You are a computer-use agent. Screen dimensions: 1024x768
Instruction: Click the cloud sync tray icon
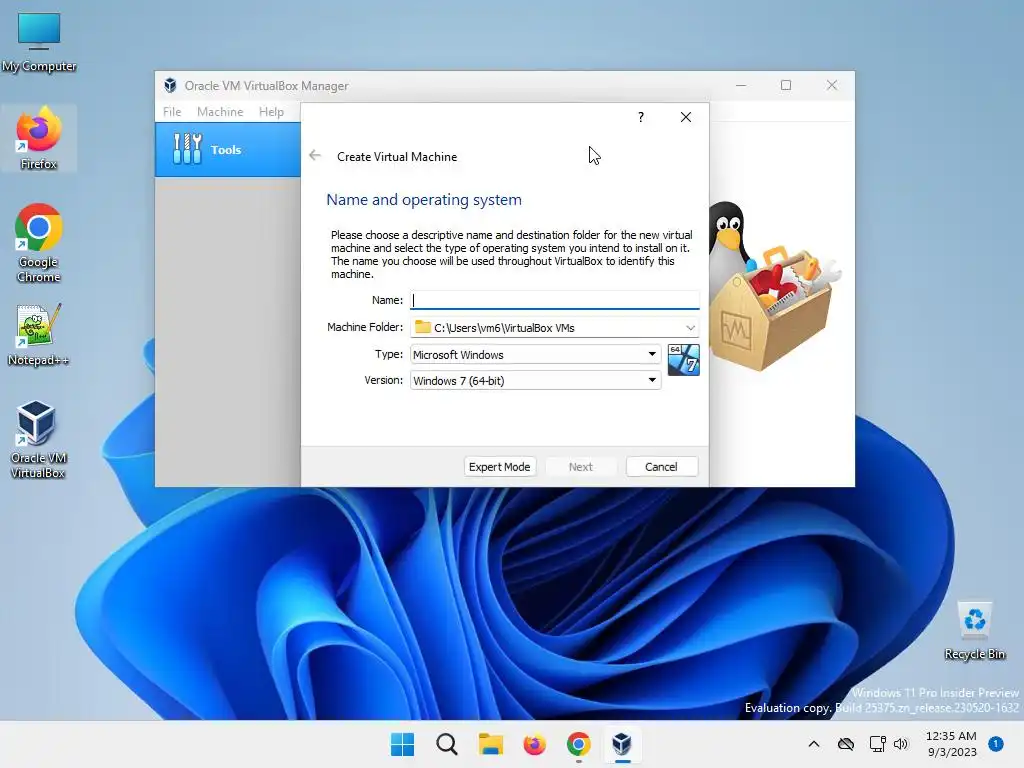[x=846, y=744]
